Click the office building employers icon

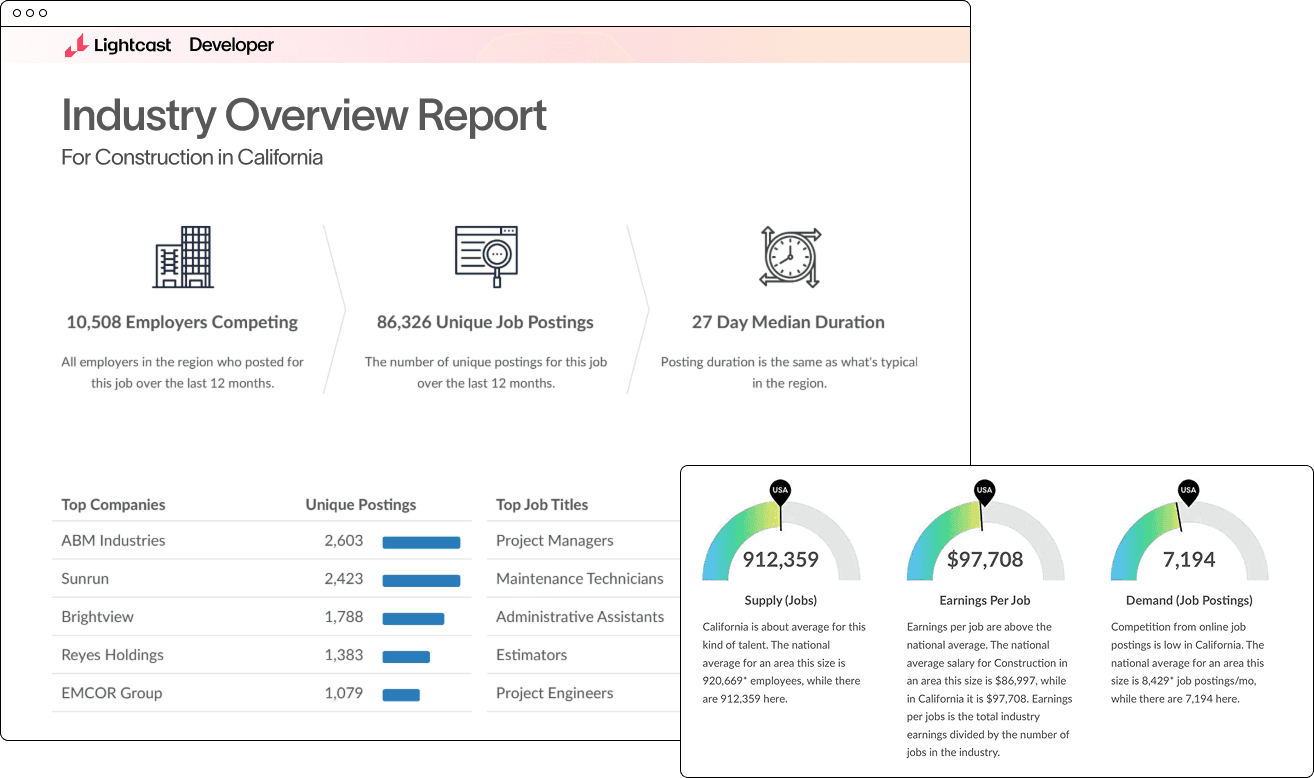(x=183, y=257)
